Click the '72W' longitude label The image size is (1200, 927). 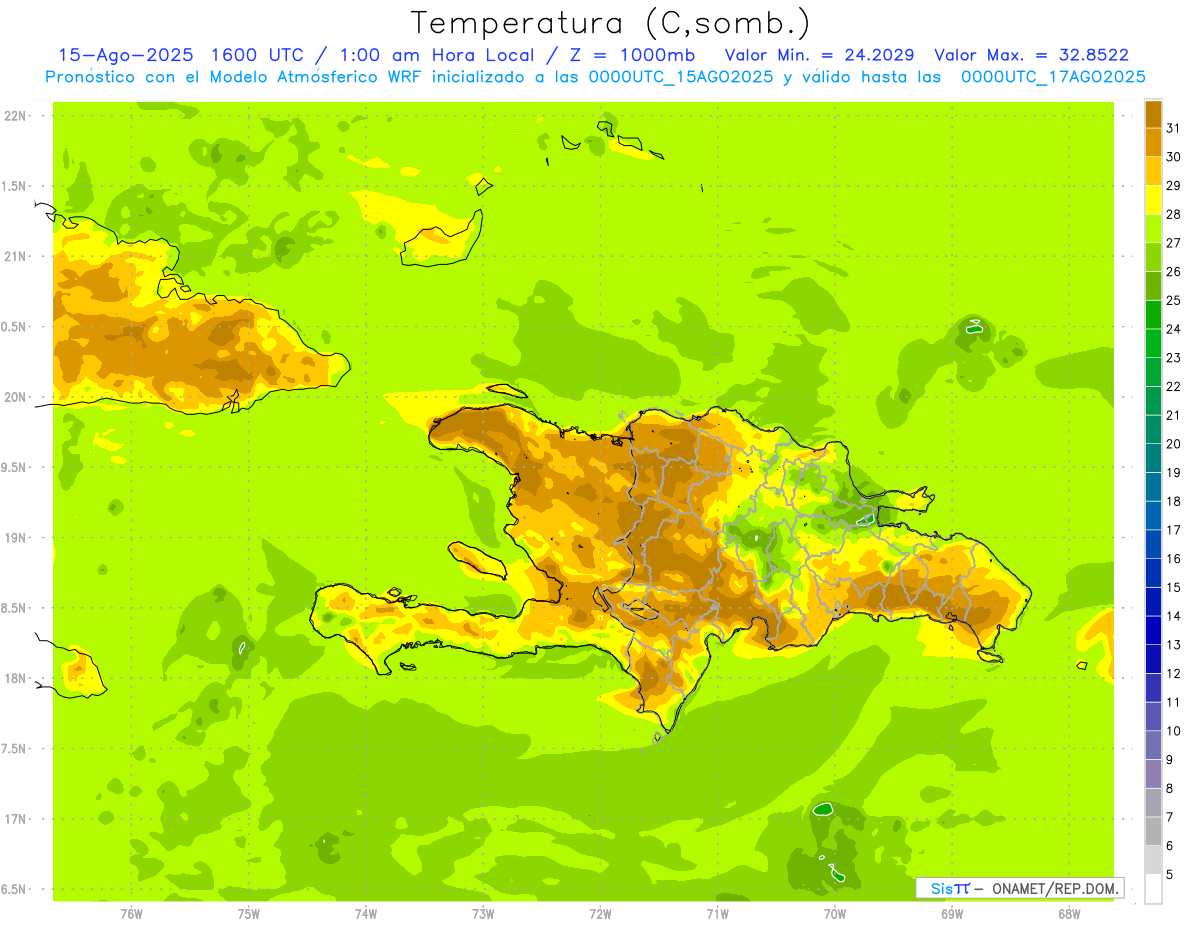tap(600, 914)
